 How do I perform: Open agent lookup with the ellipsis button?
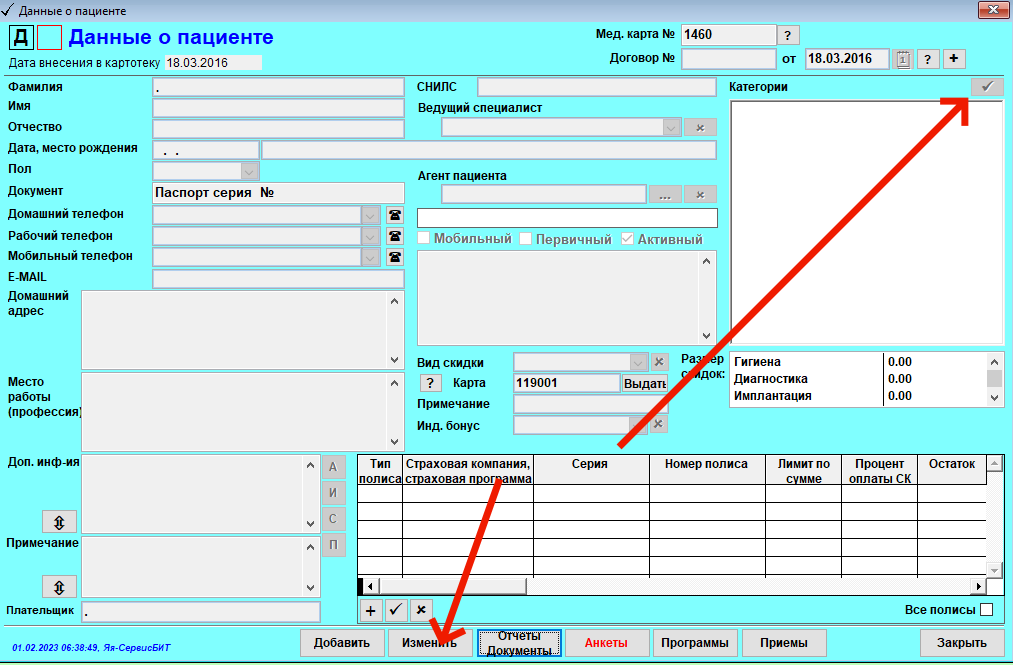click(664, 195)
